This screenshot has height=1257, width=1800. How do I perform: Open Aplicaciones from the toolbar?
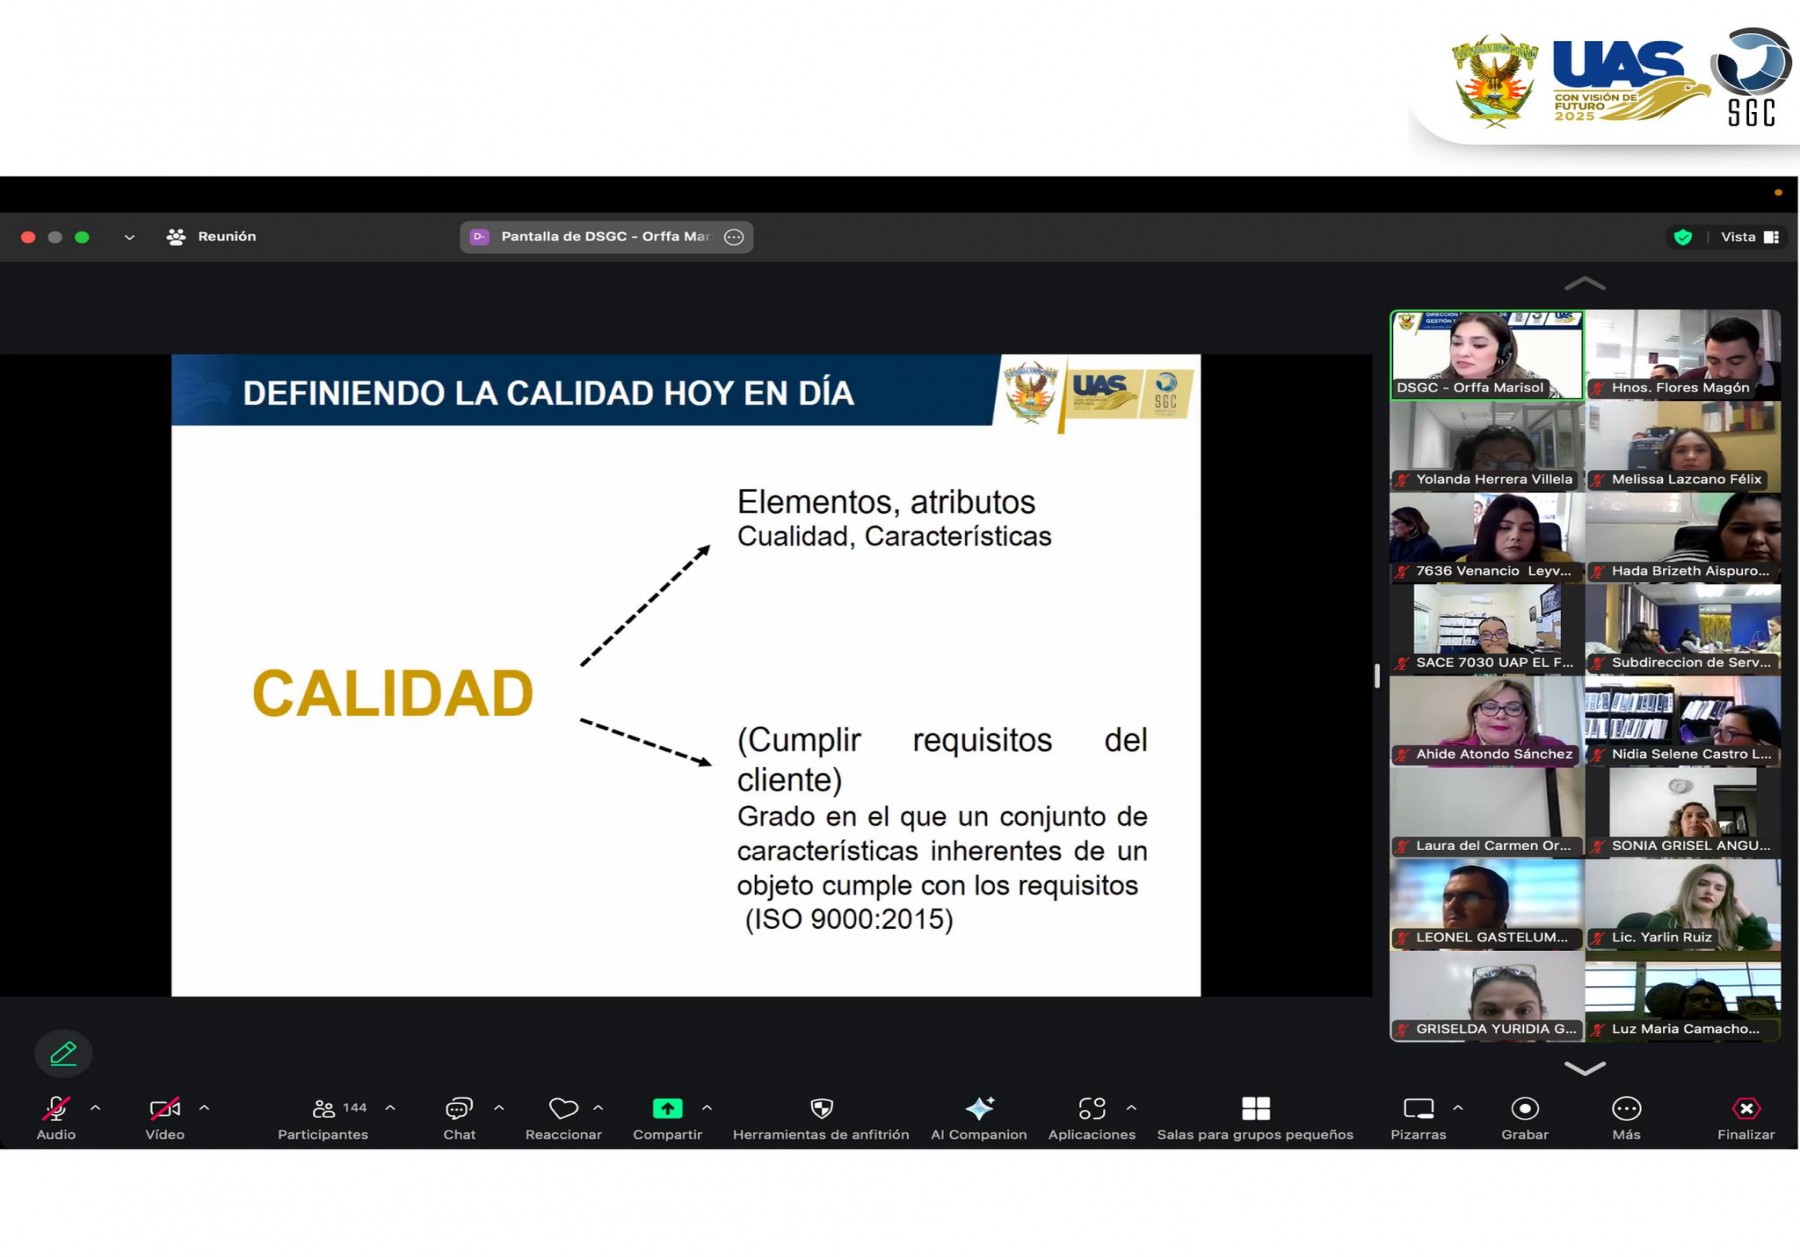1091,1109
